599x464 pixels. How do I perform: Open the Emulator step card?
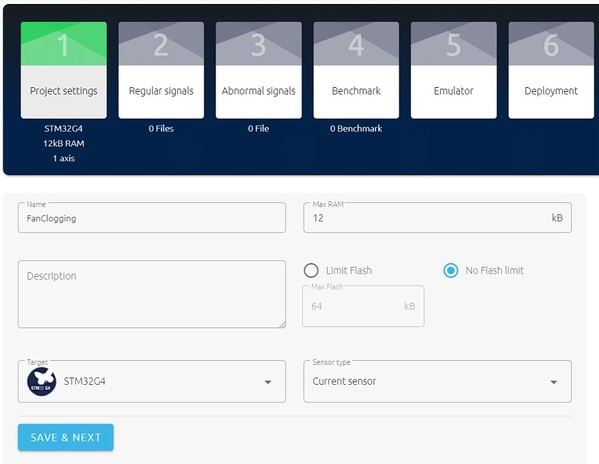tap(454, 70)
